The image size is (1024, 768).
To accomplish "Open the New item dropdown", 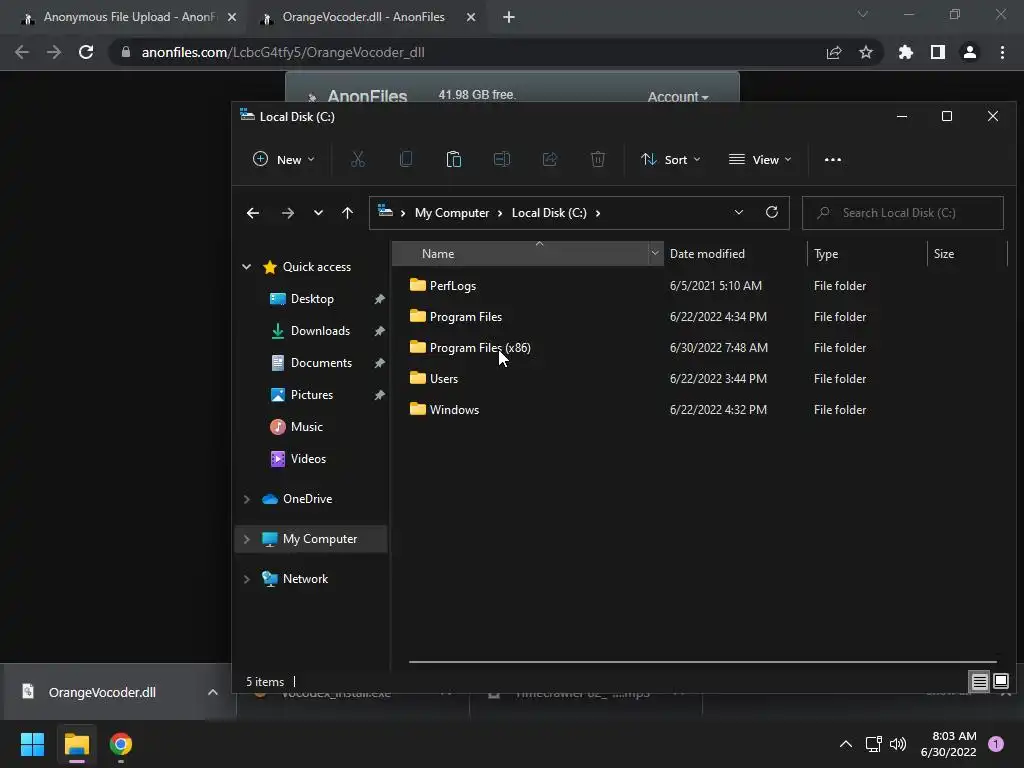I will tap(283, 159).
